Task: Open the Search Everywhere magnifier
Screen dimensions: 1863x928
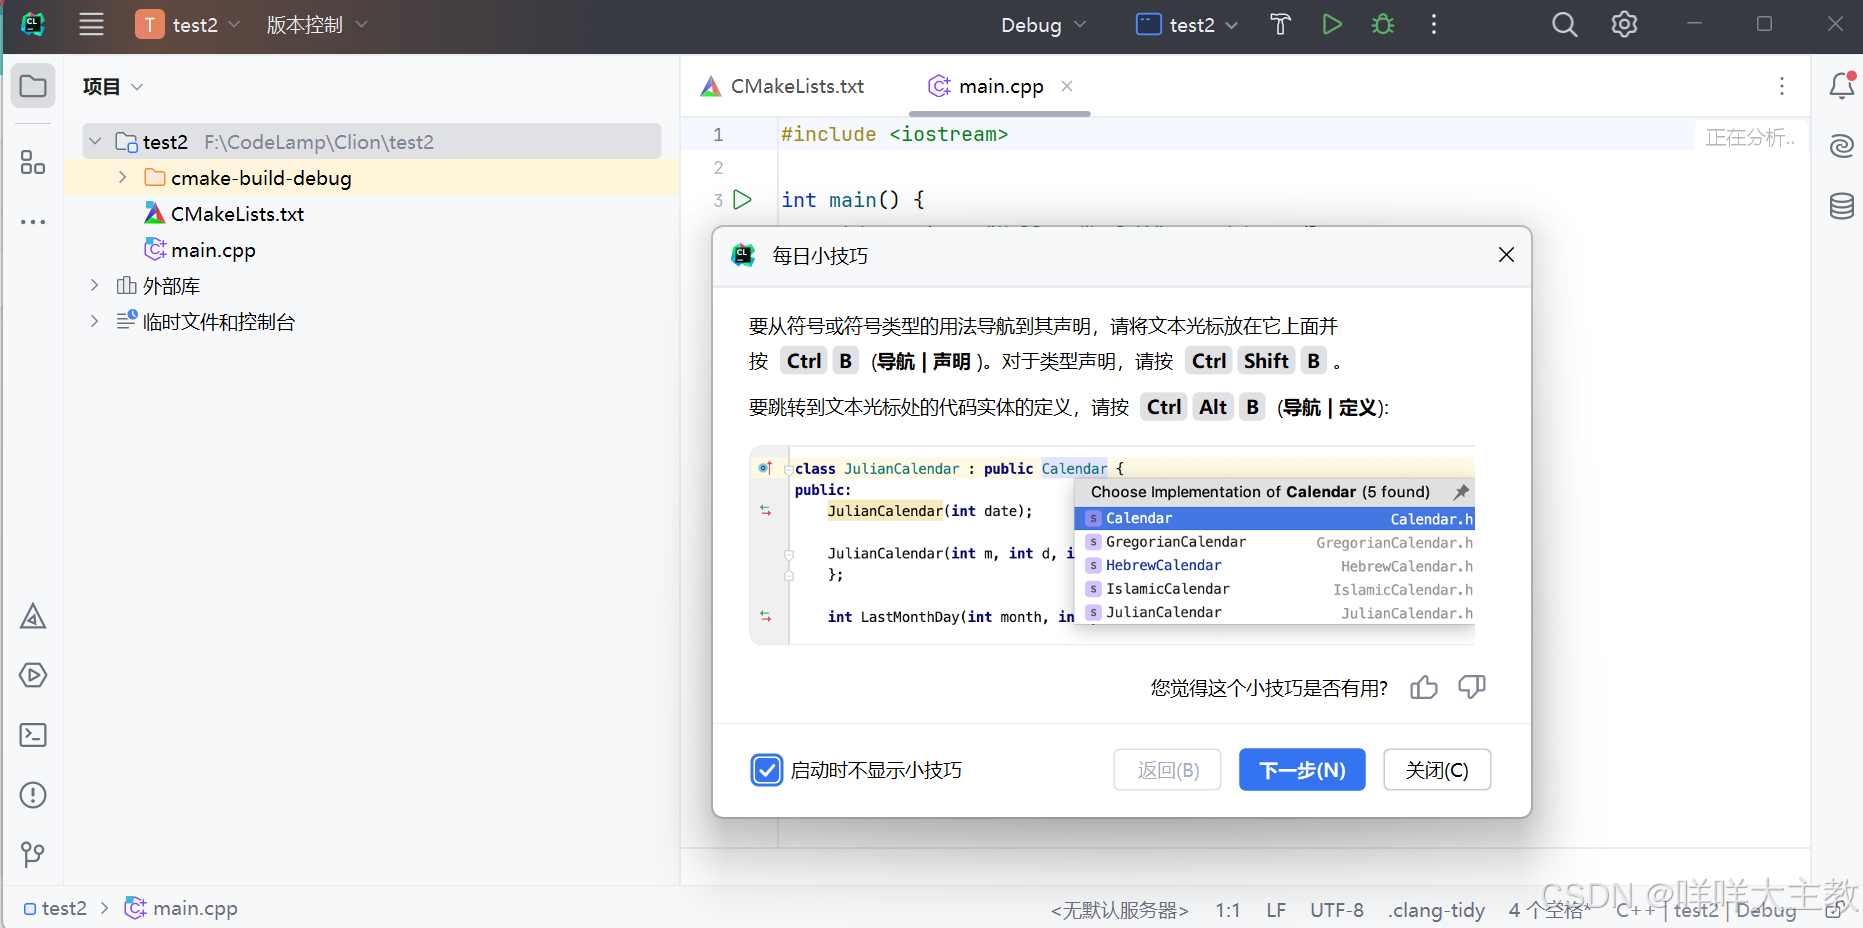Action: click(x=1564, y=25)
